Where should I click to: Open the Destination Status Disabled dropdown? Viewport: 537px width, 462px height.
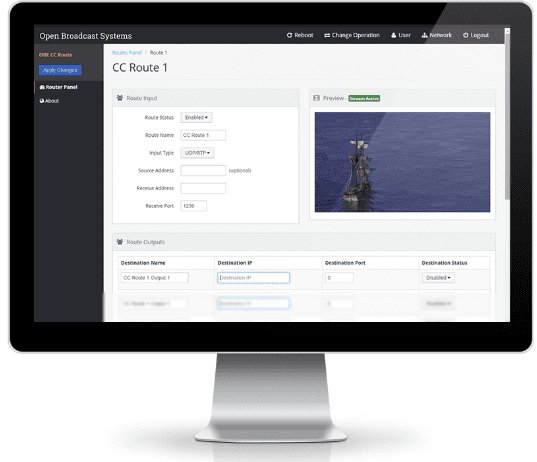(438, 278)
